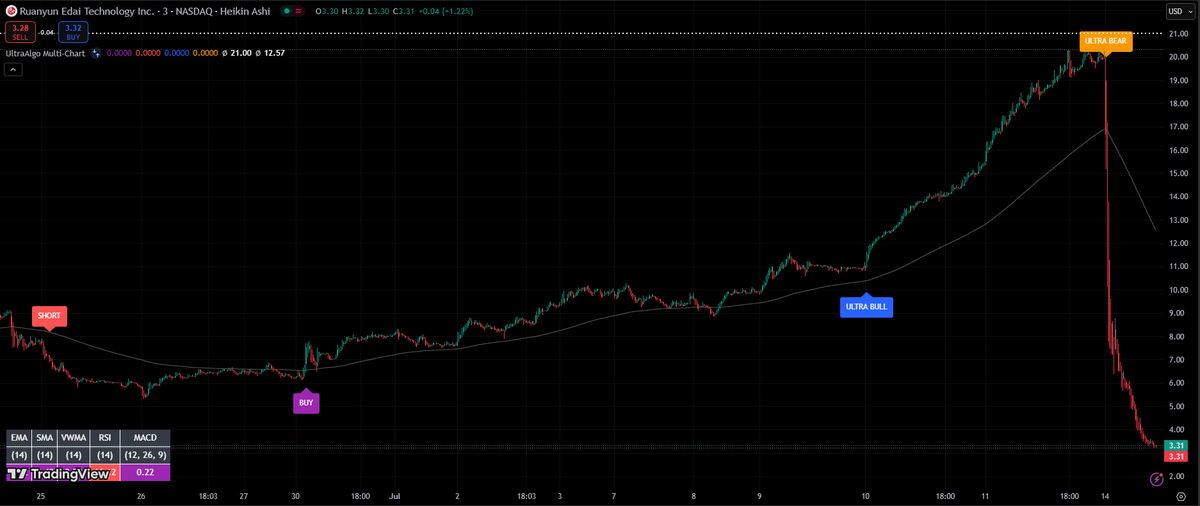This screenshot has height=506, width=1200.
Task: Click the purple BUY signal label
Action: [x=306, y=403]
